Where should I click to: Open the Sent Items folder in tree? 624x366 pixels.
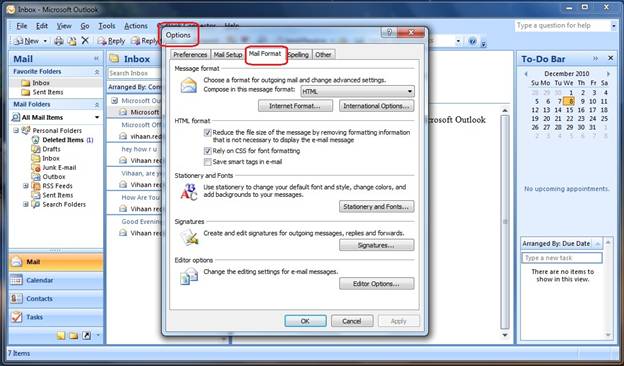[58, 195]
